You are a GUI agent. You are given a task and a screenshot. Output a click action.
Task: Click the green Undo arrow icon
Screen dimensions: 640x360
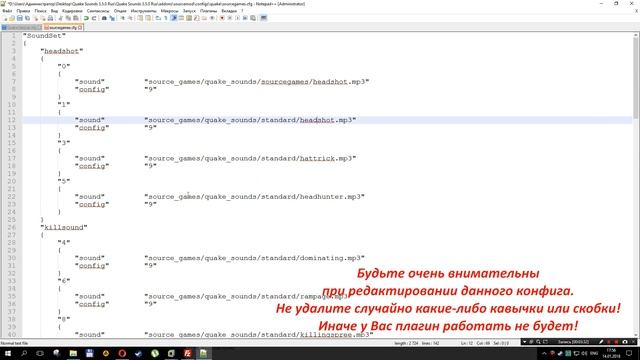pyautogui.click(x=86, y=18)
